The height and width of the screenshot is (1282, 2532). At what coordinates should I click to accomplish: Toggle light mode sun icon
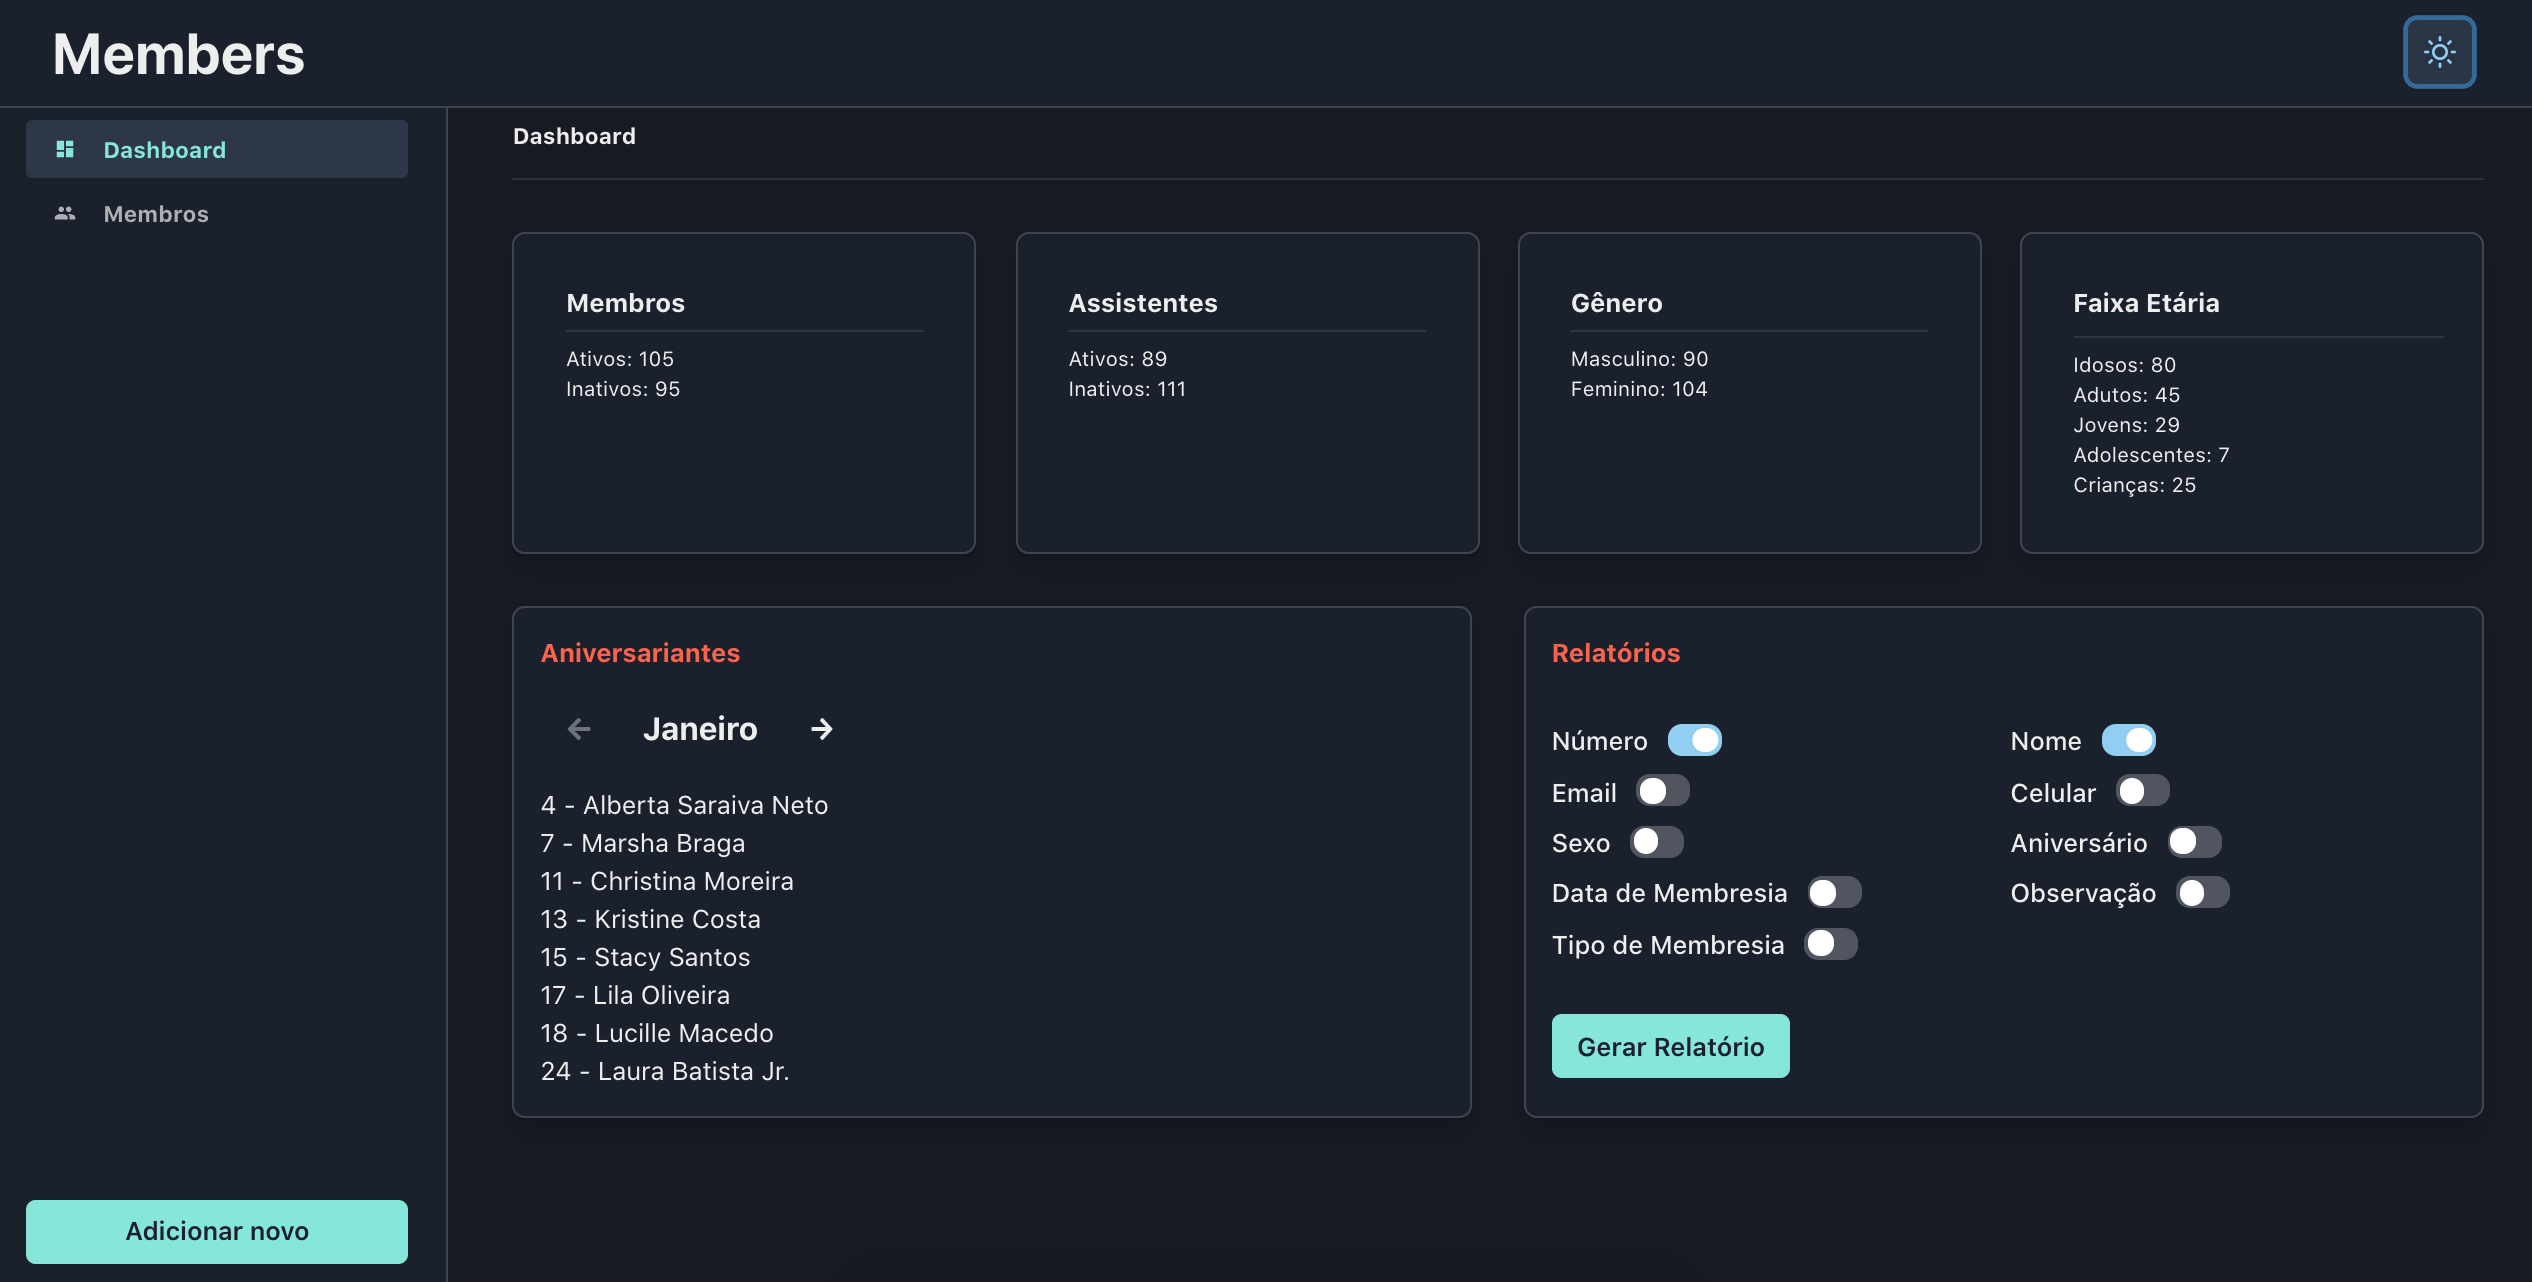2439,52
